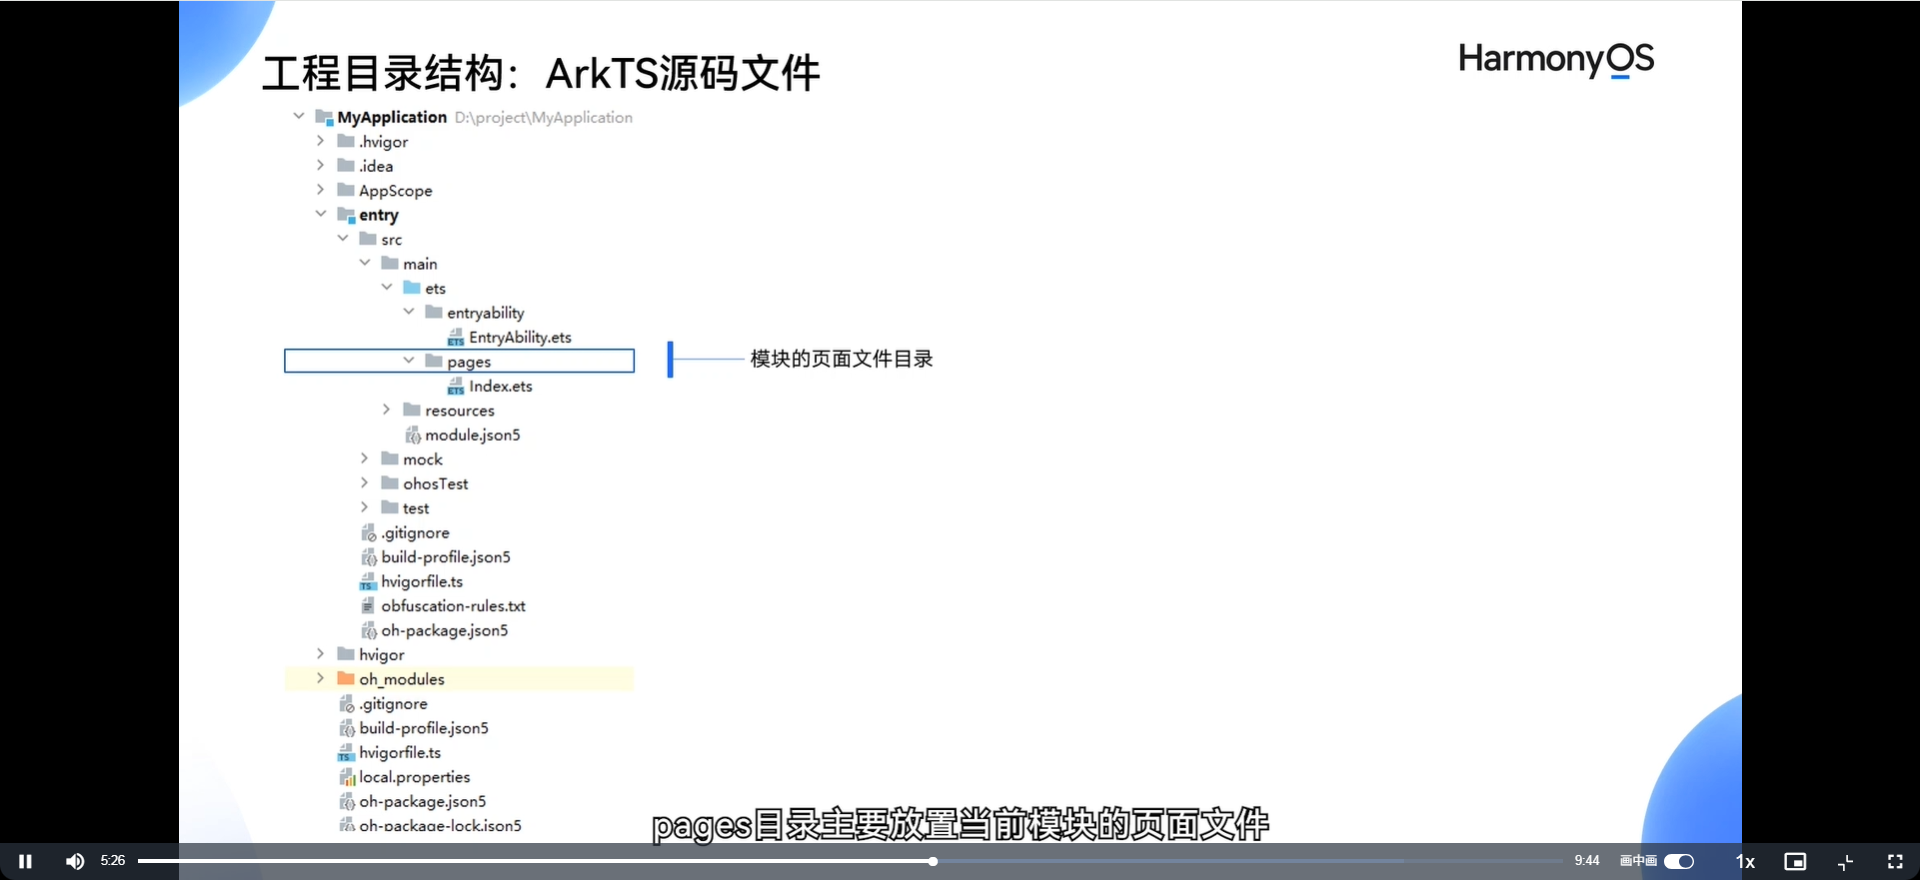Click the exit theater mode icon
The image size is (1920, 880).
(x=1846, y=861)
